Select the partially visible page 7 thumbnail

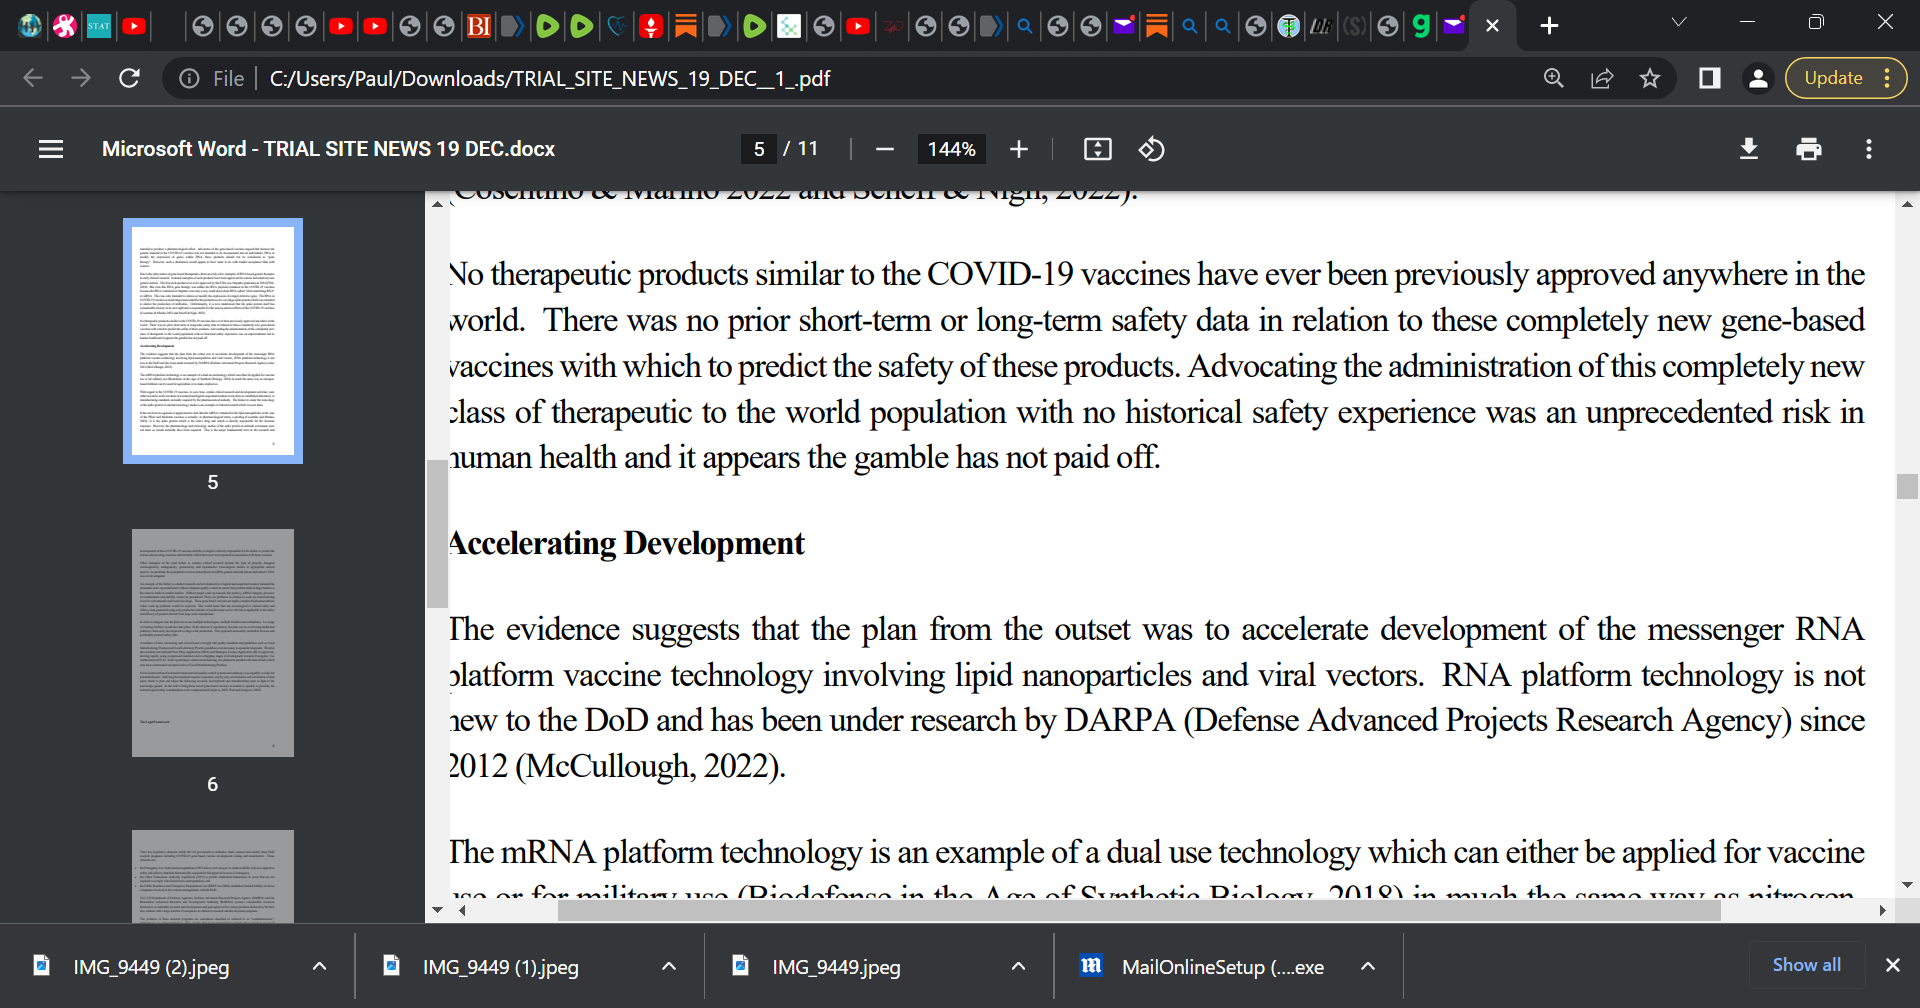point(213,876)
